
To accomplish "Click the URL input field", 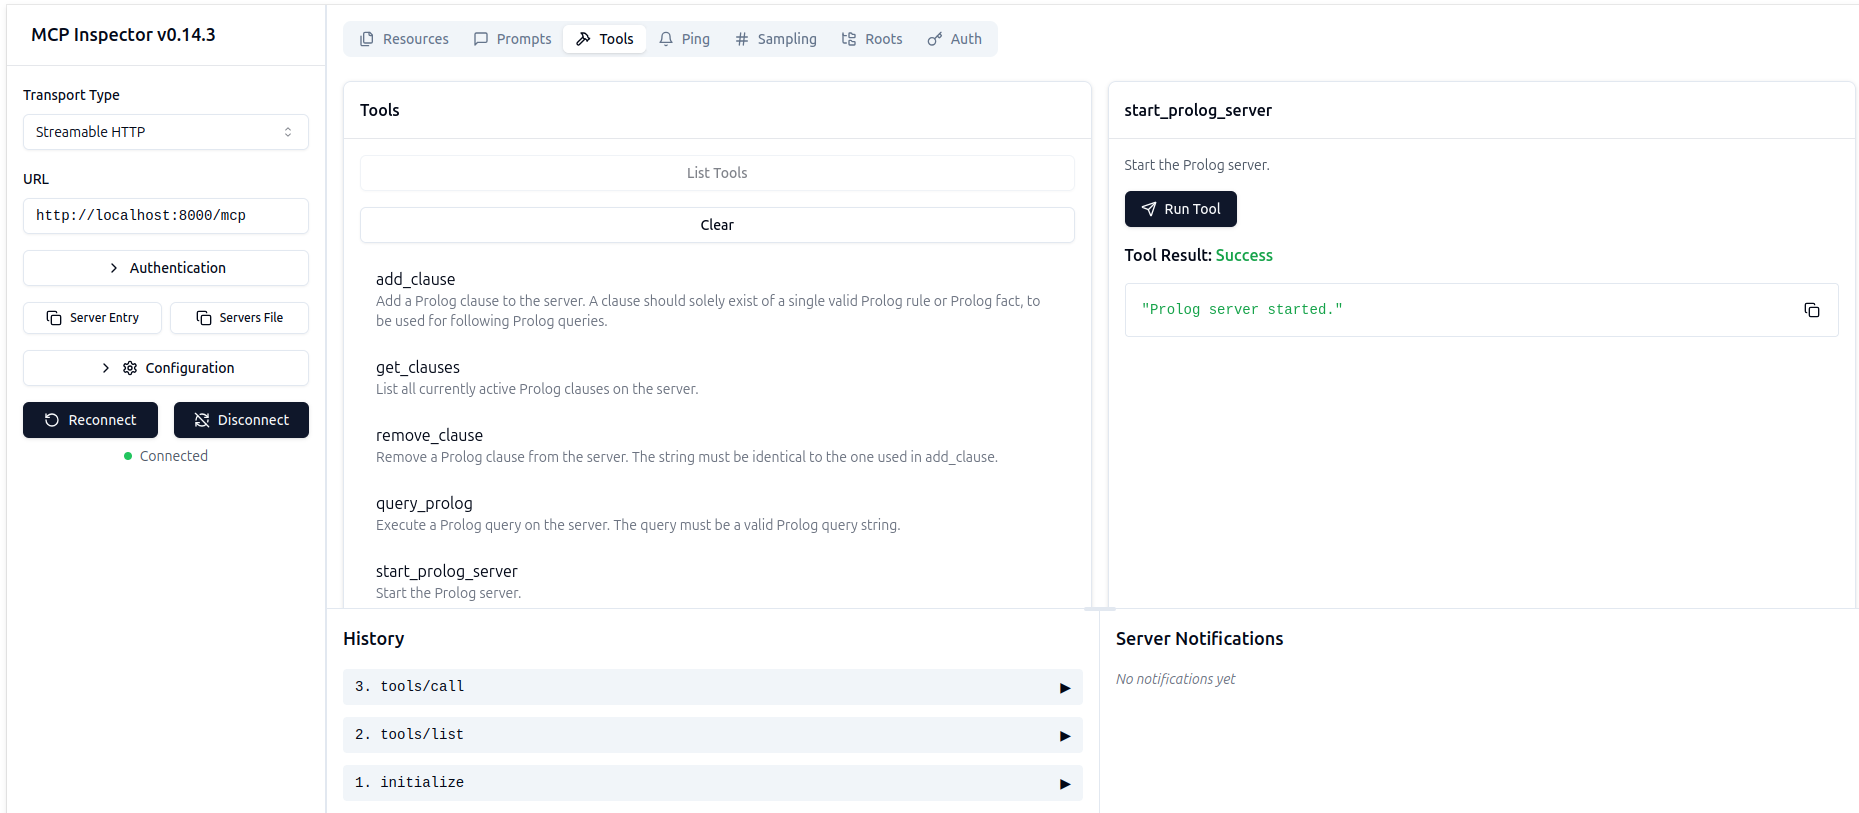I will (x=166, y=216).
